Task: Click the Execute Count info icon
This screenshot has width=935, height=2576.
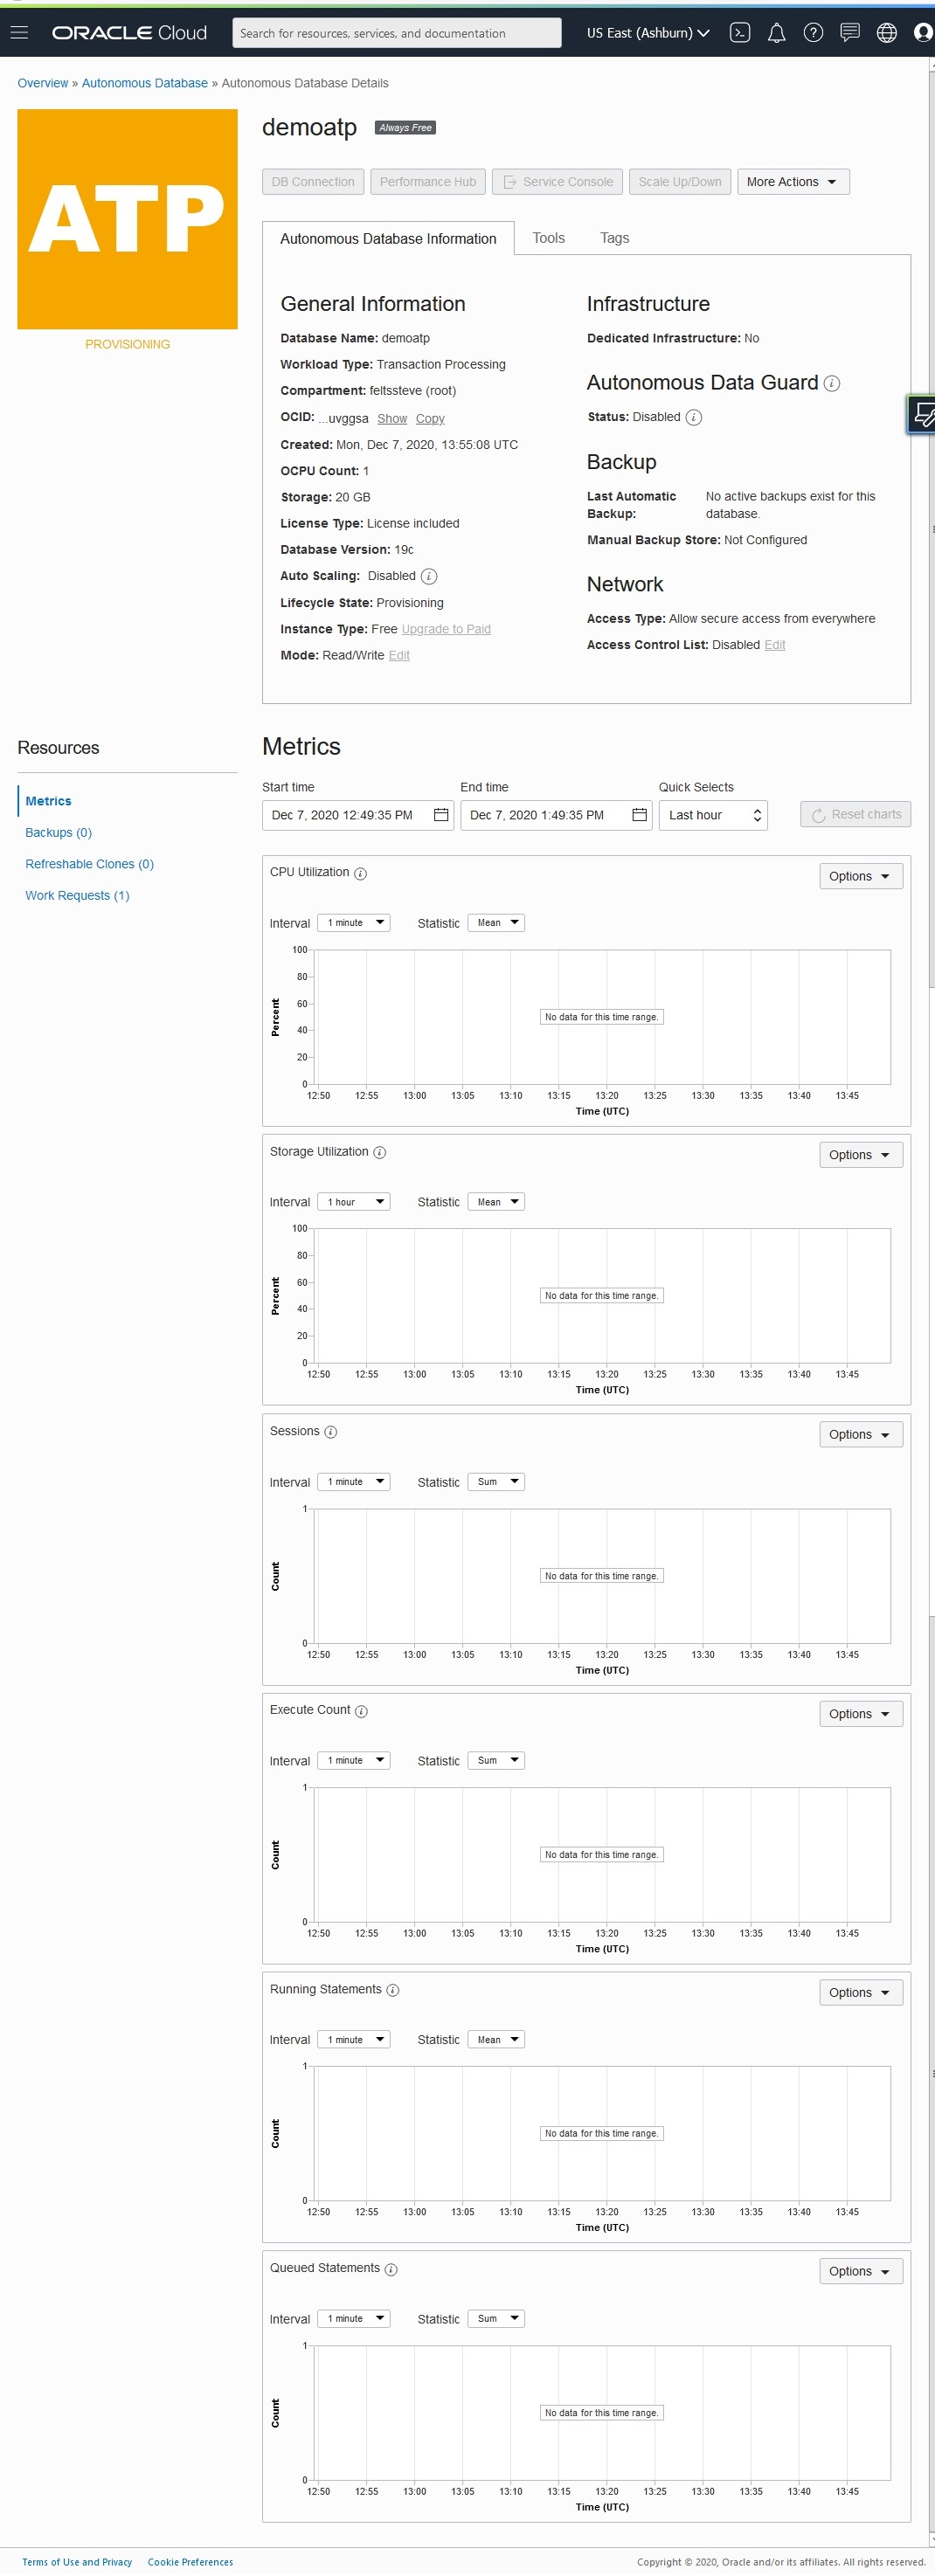Action: (x=362, y=1711)
